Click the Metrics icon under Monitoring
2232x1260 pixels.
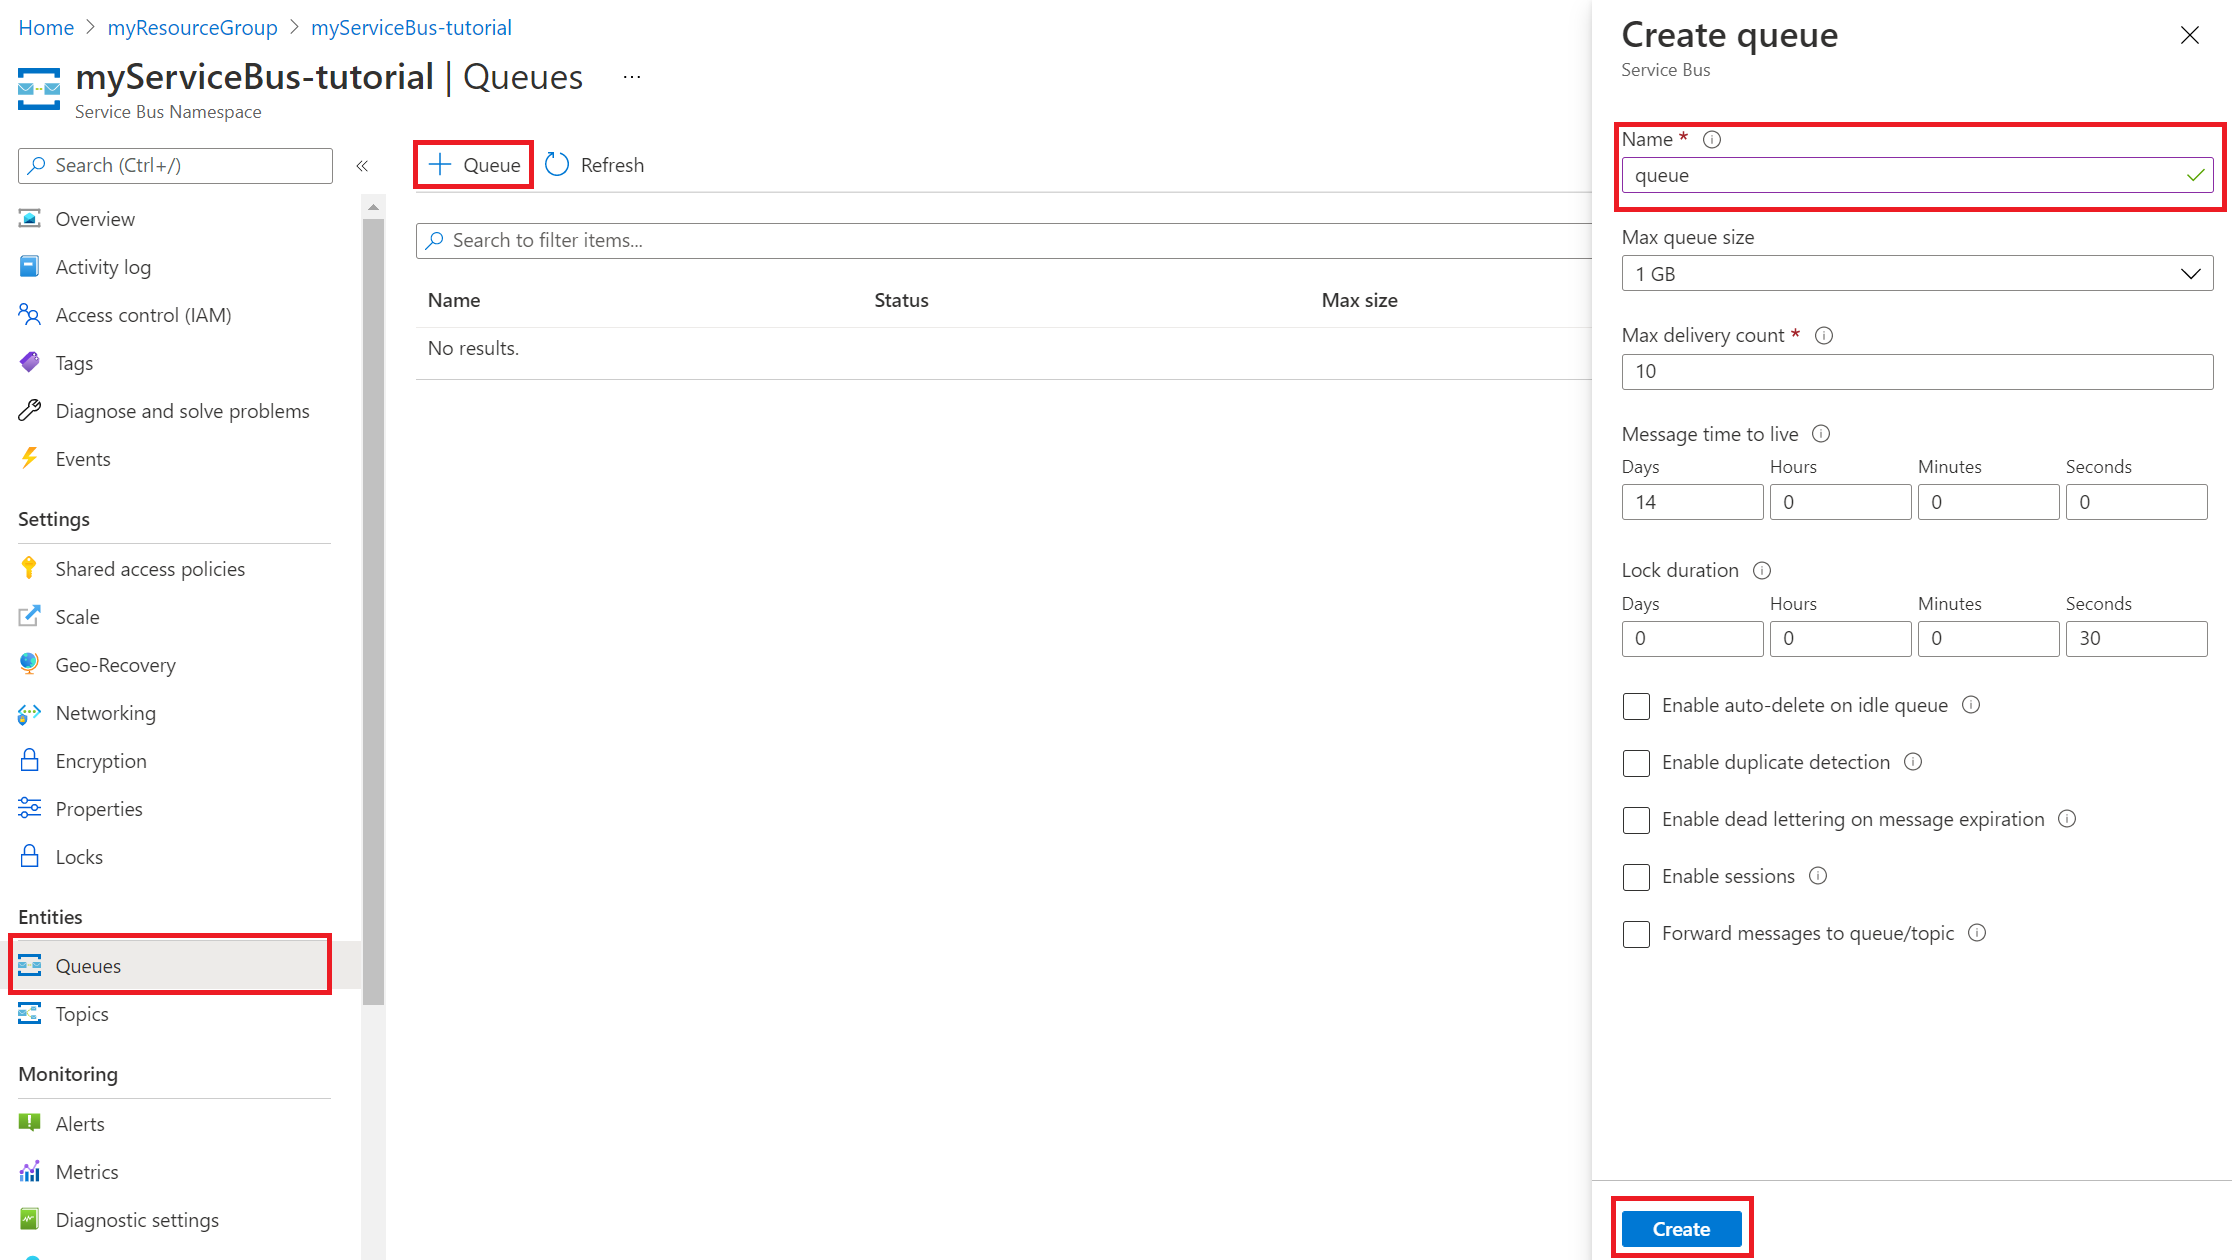coord(29,1171)
